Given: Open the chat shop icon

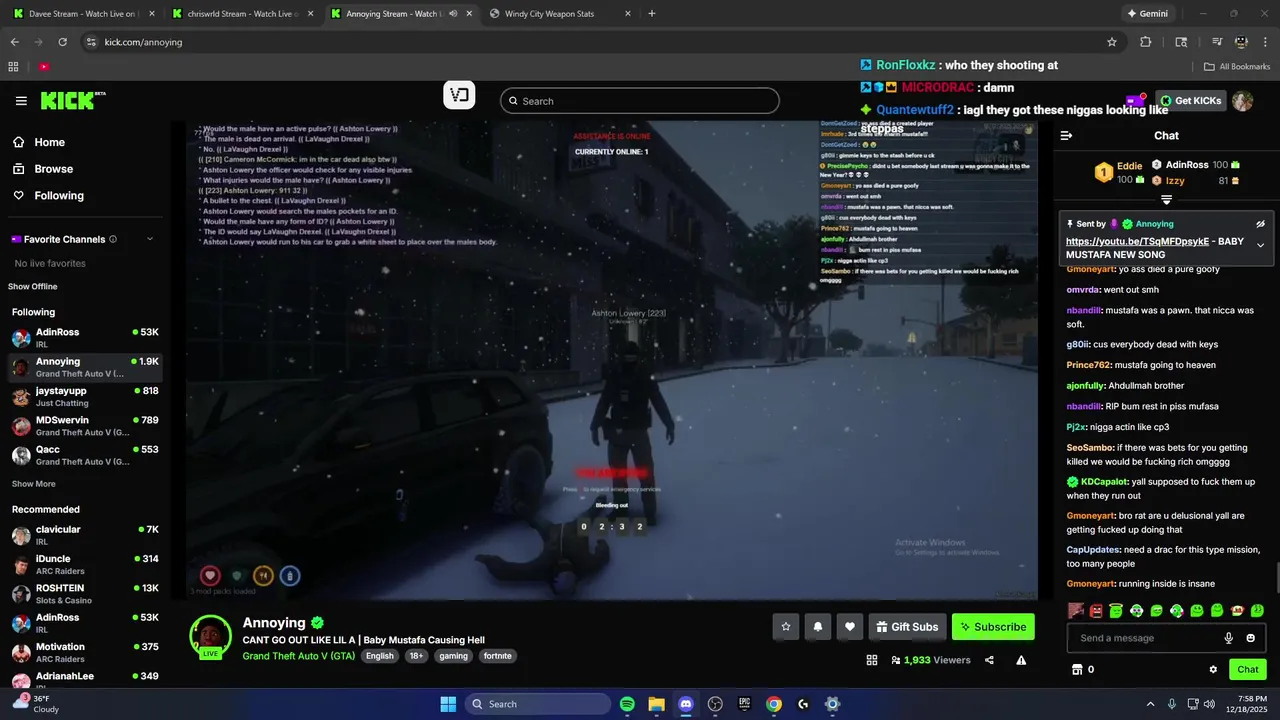Looking at the screenshot, I should [x=1076, y=669].
